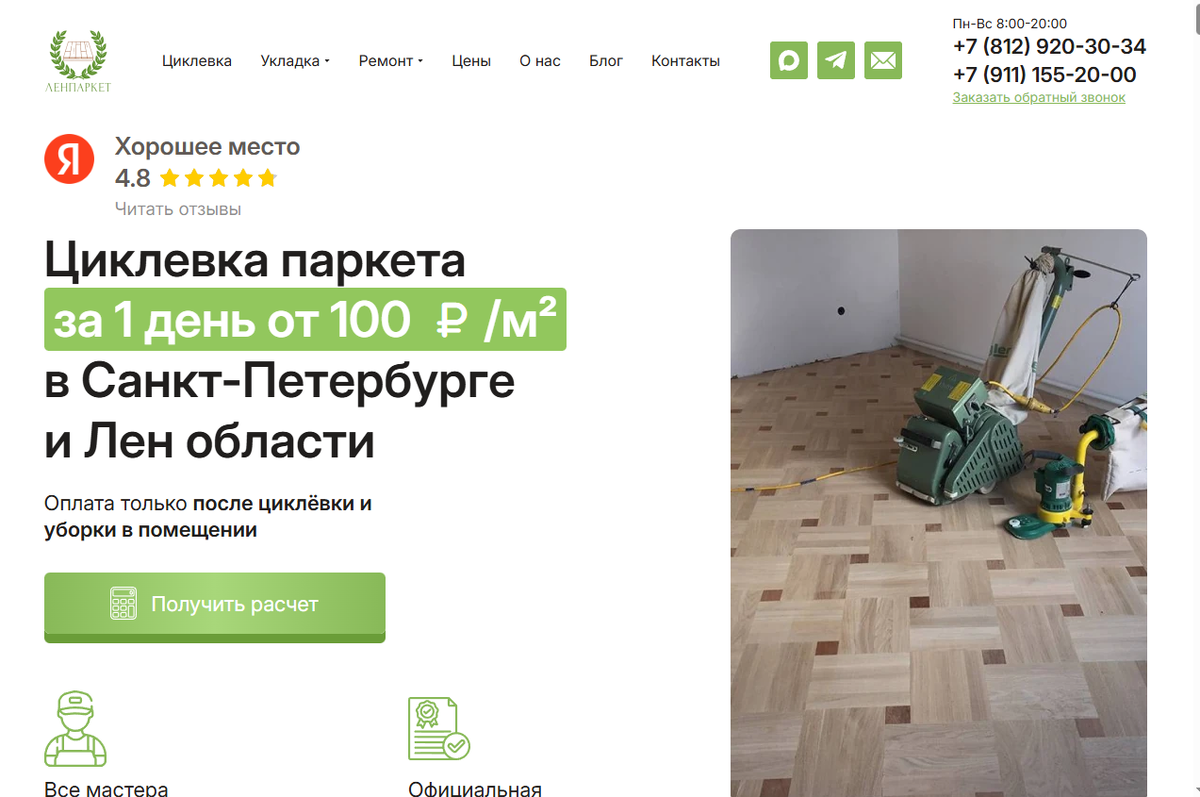Click the calculator icon on the green button
Viewport: 1200px width, 797px height.
[x=124, y=604]
